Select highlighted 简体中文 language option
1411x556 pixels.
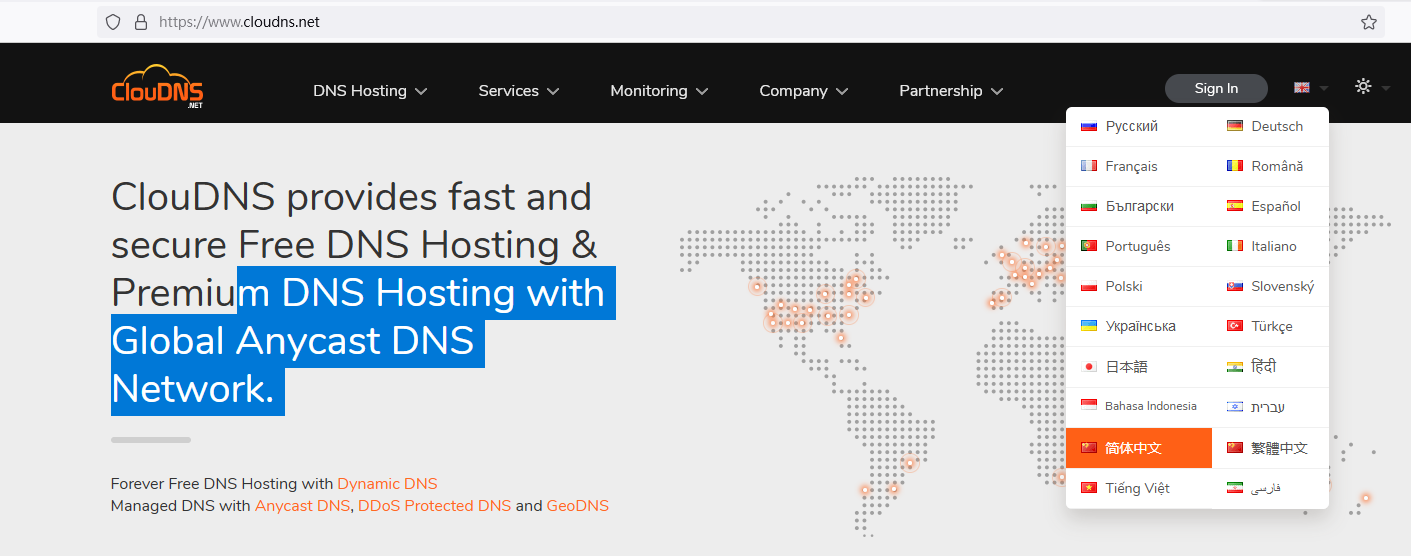pos(1133,448)
